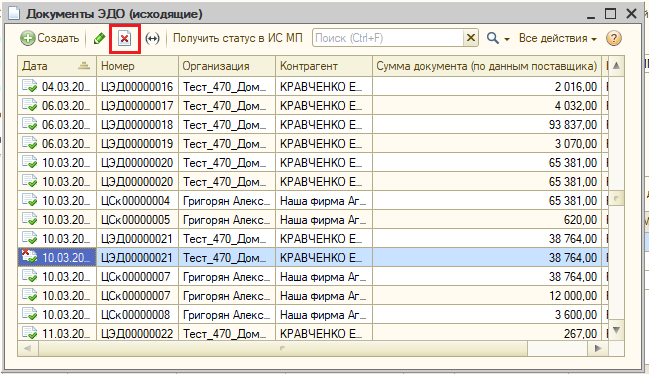Select cell ЦЭД00000017
This screenshot has width=649, height=374.
point(137,105)
